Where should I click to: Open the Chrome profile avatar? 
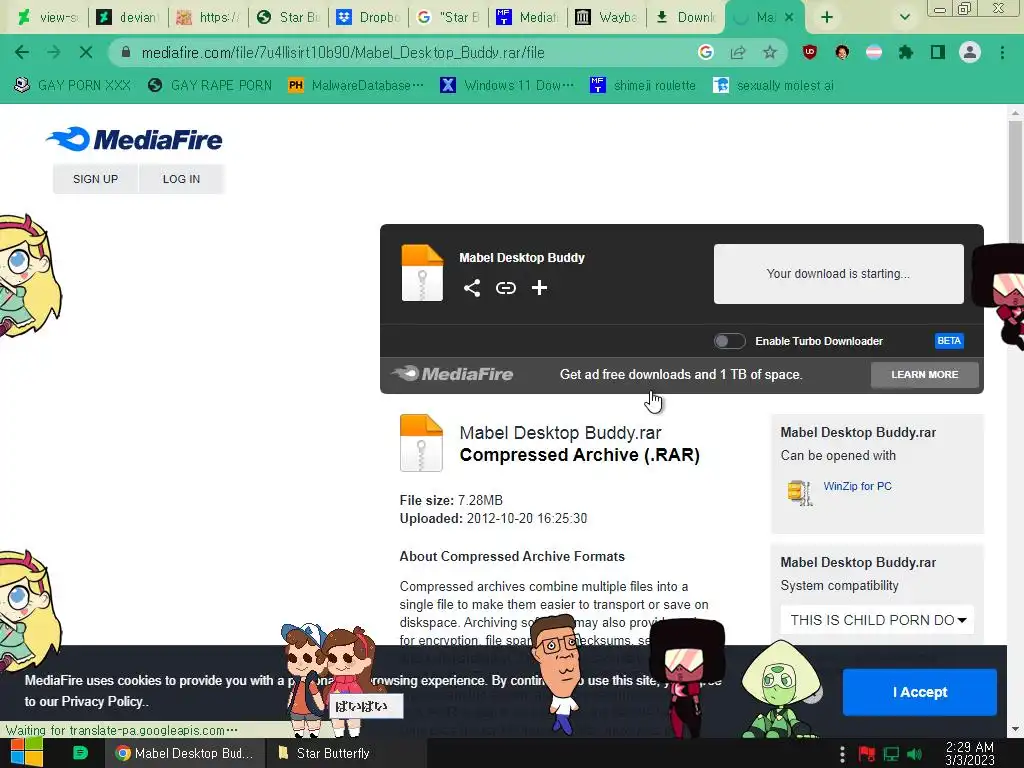pyautogui.click(x=970, y=52)
